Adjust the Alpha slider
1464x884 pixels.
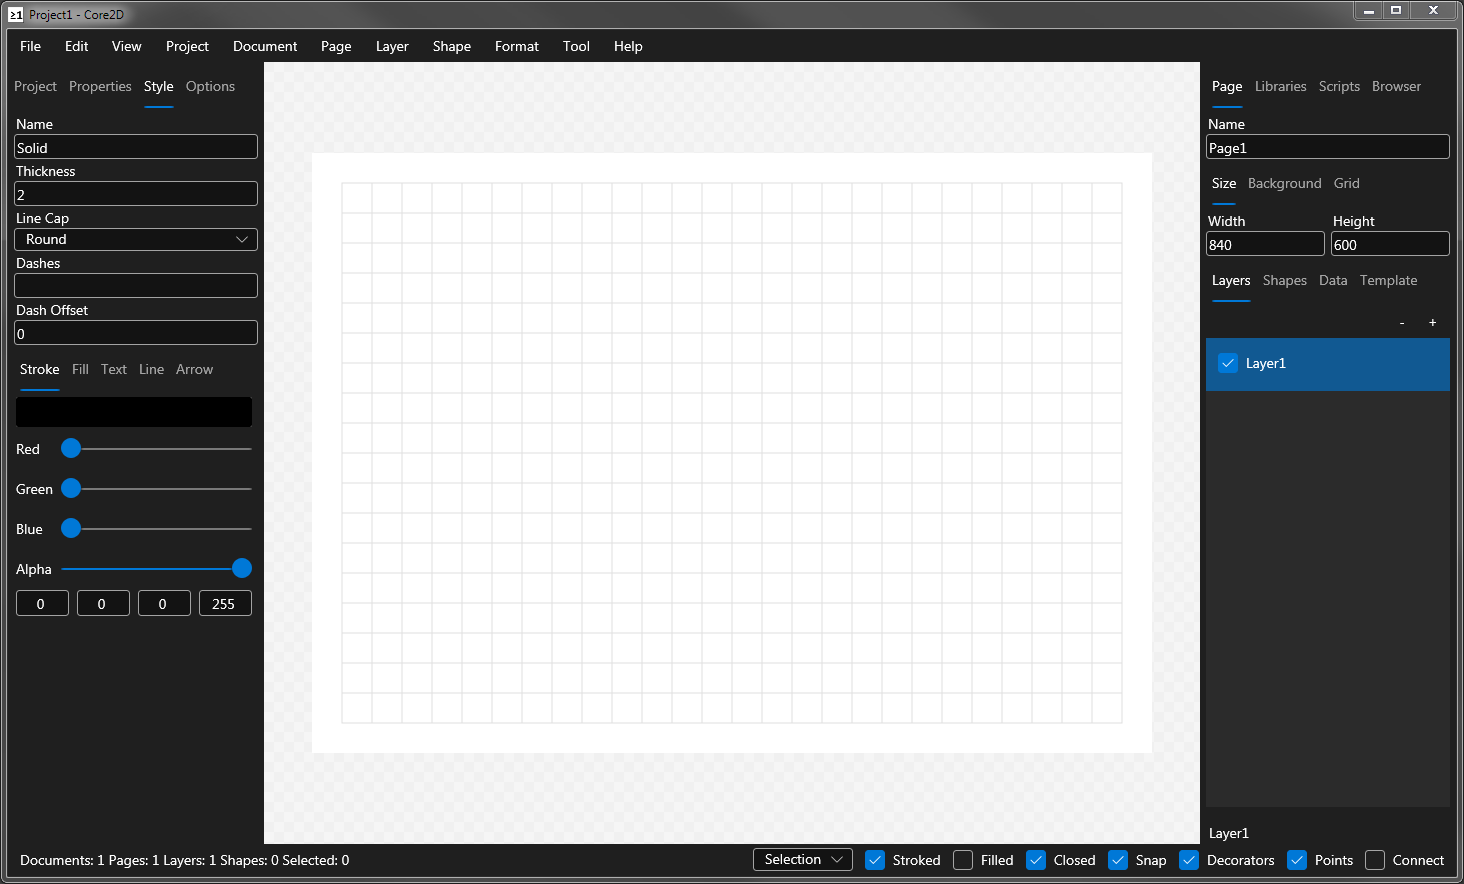click(x=241, y=567)
